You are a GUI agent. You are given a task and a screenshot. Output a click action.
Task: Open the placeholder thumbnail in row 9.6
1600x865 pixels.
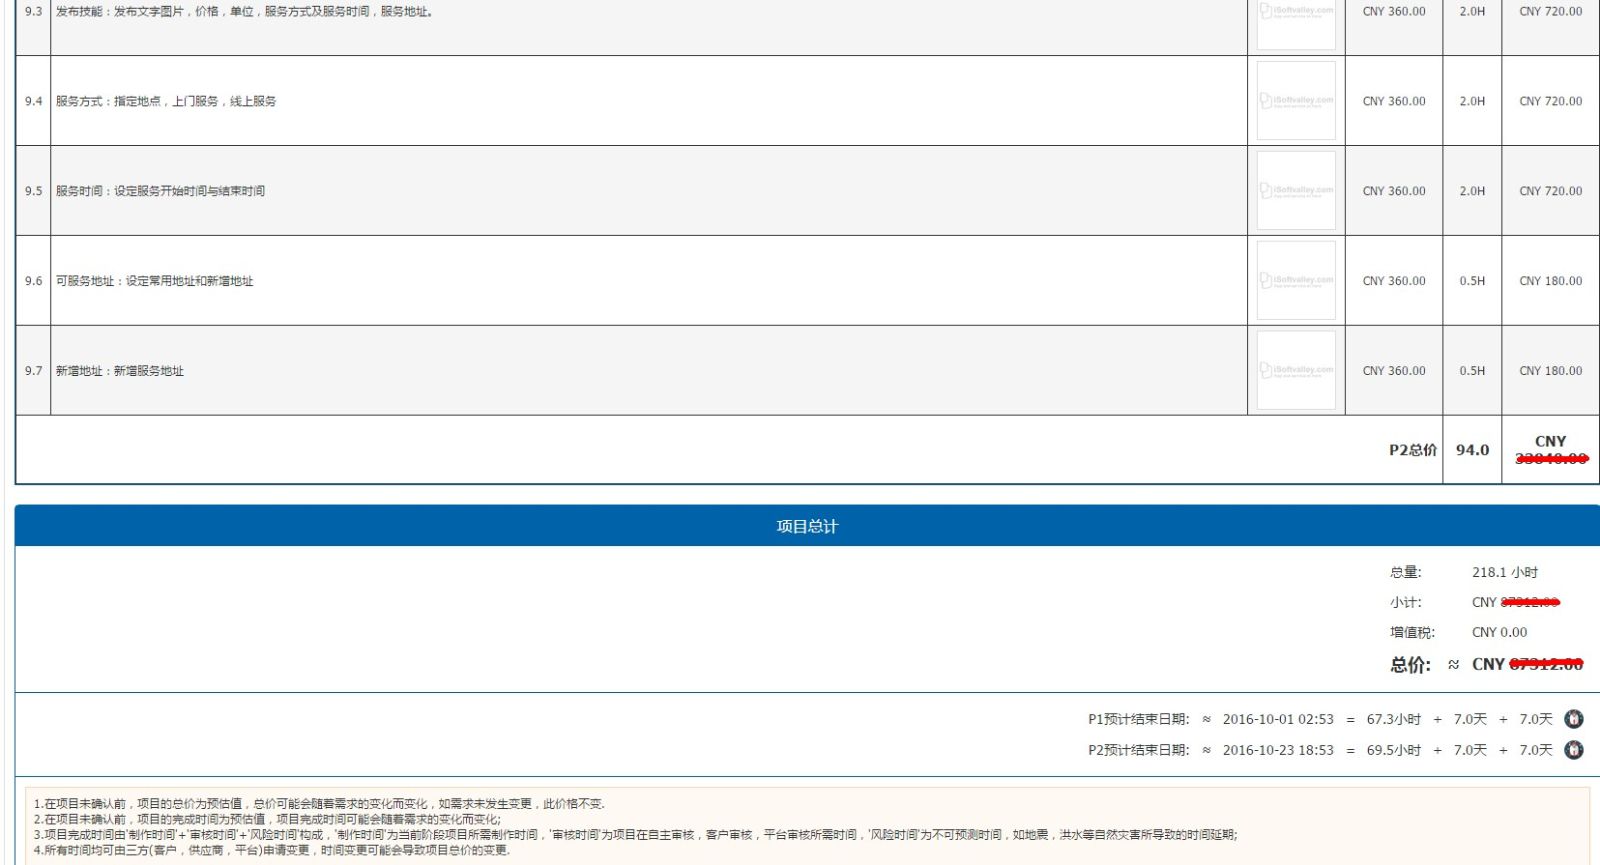coord(1296,281)
